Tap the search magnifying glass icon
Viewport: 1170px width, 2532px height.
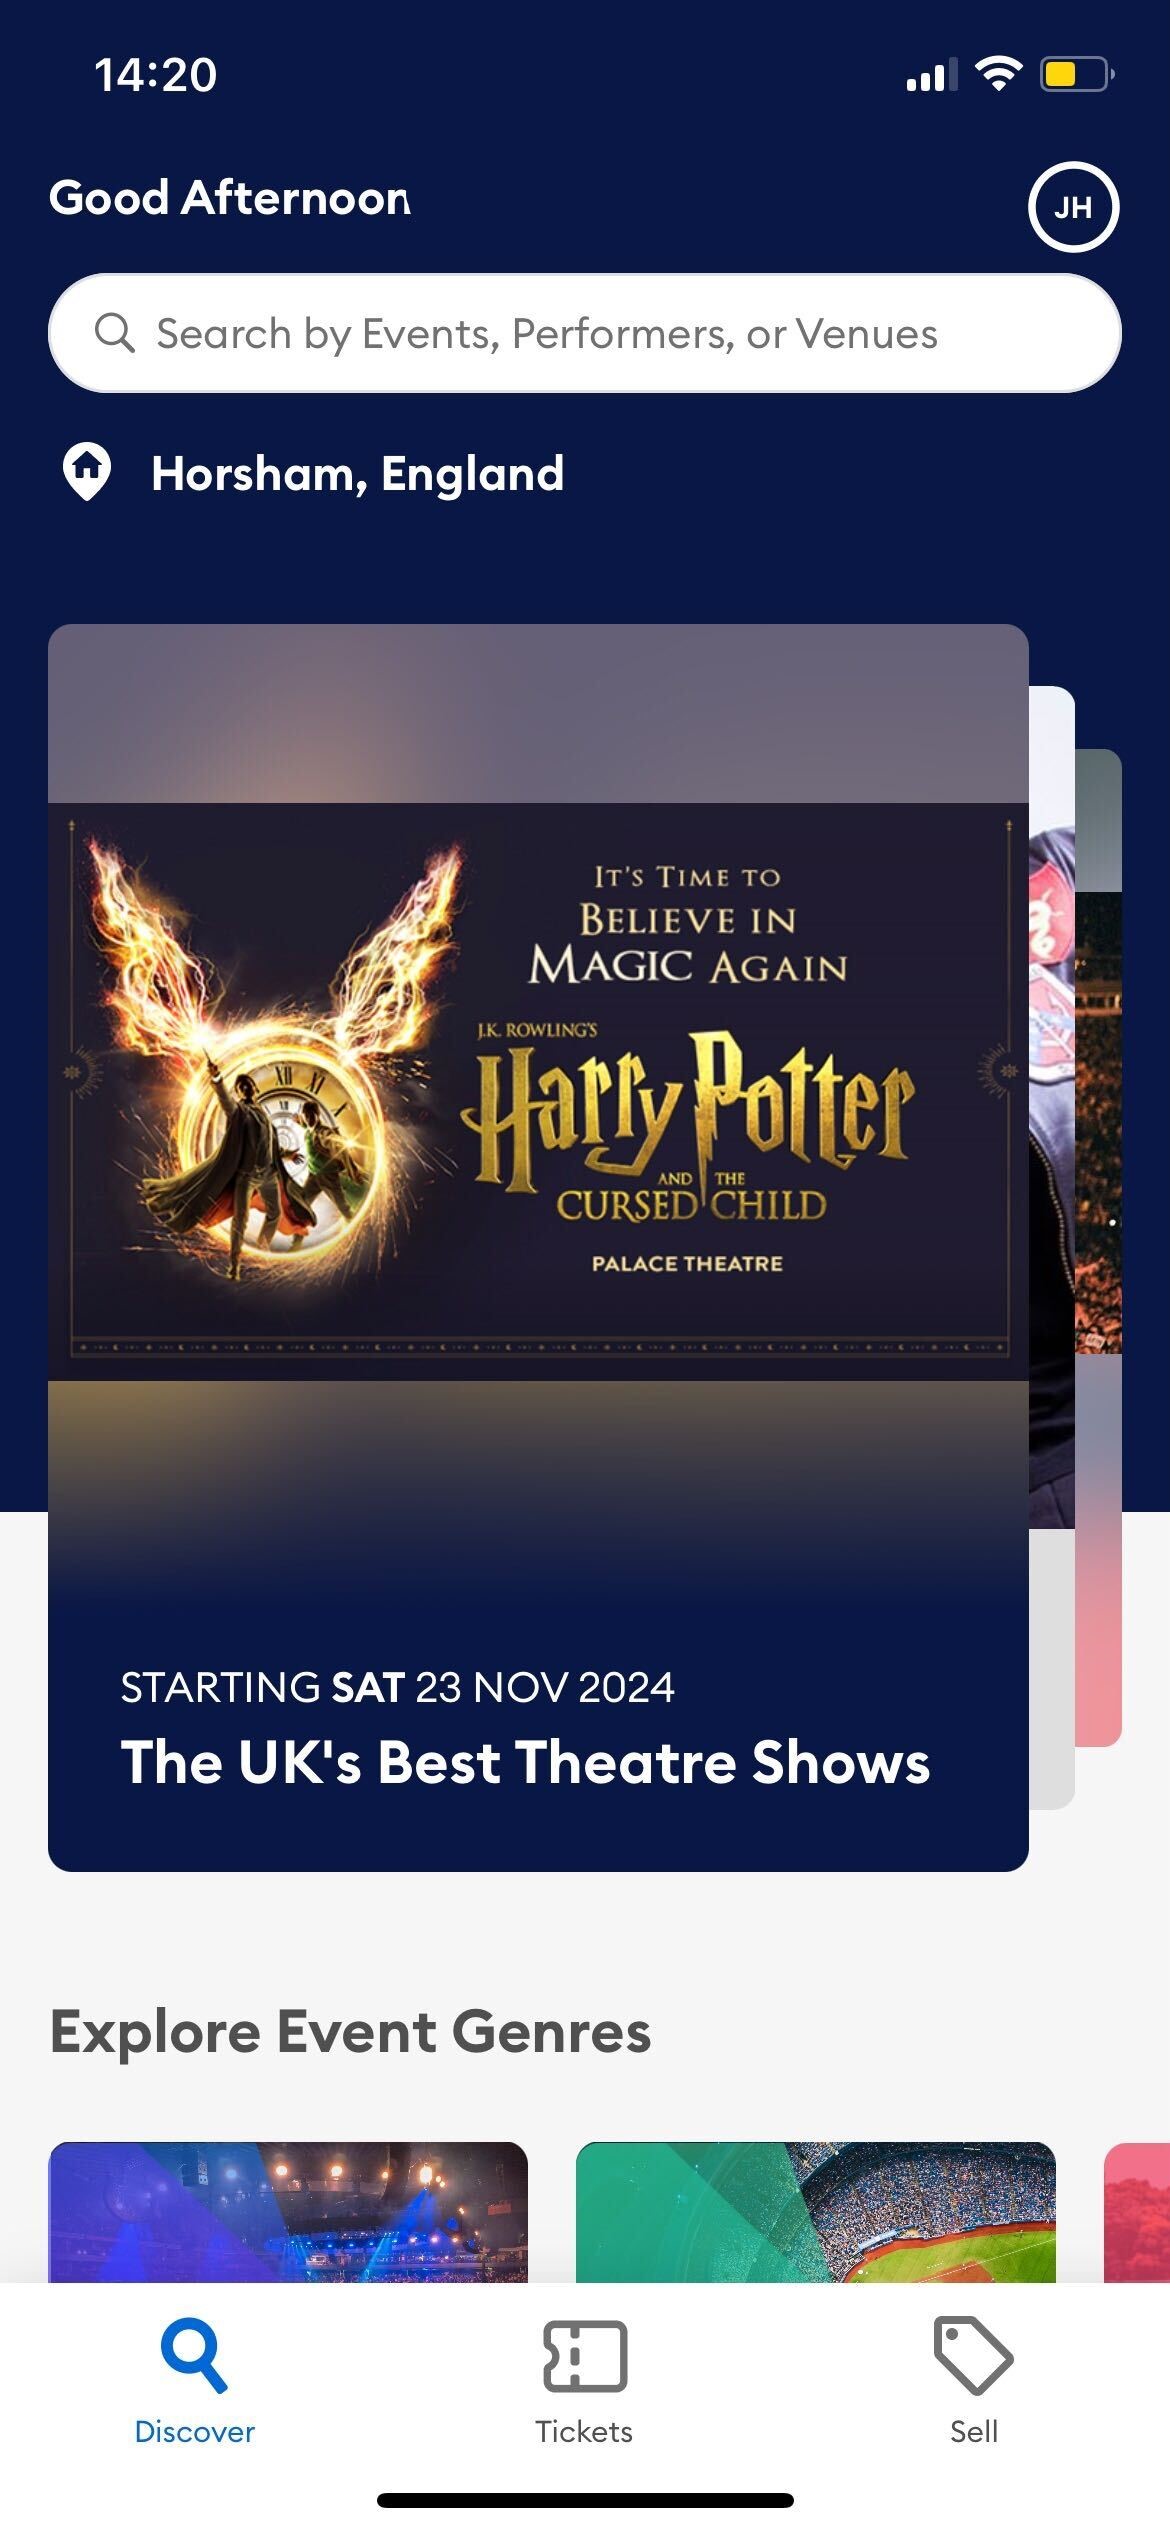point(114,333)
